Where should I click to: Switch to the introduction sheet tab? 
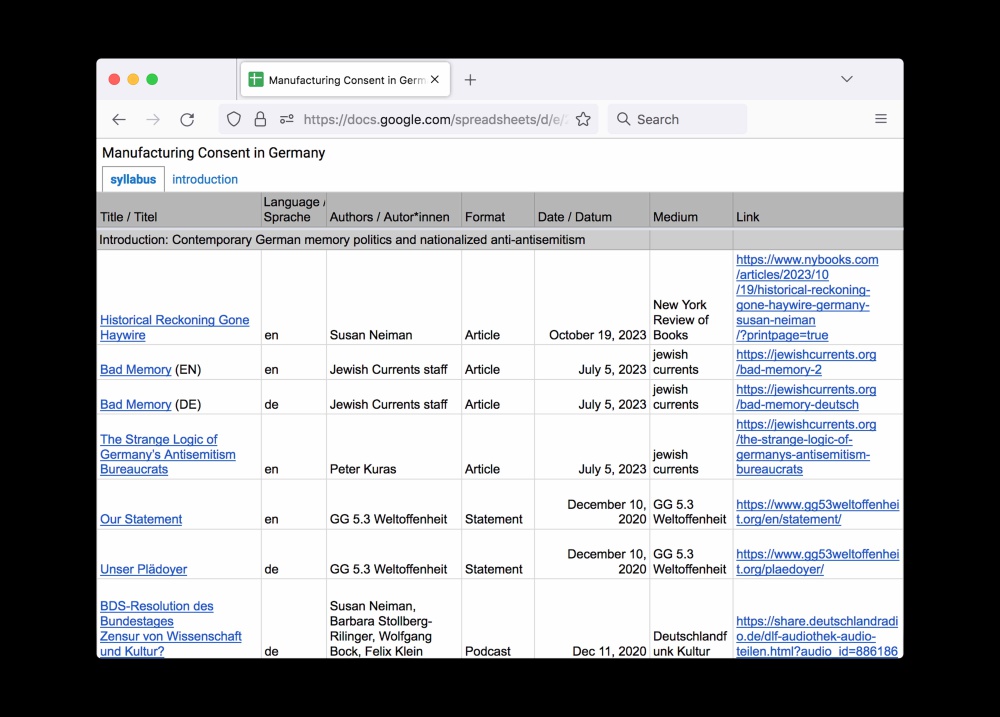click(205, 180)
